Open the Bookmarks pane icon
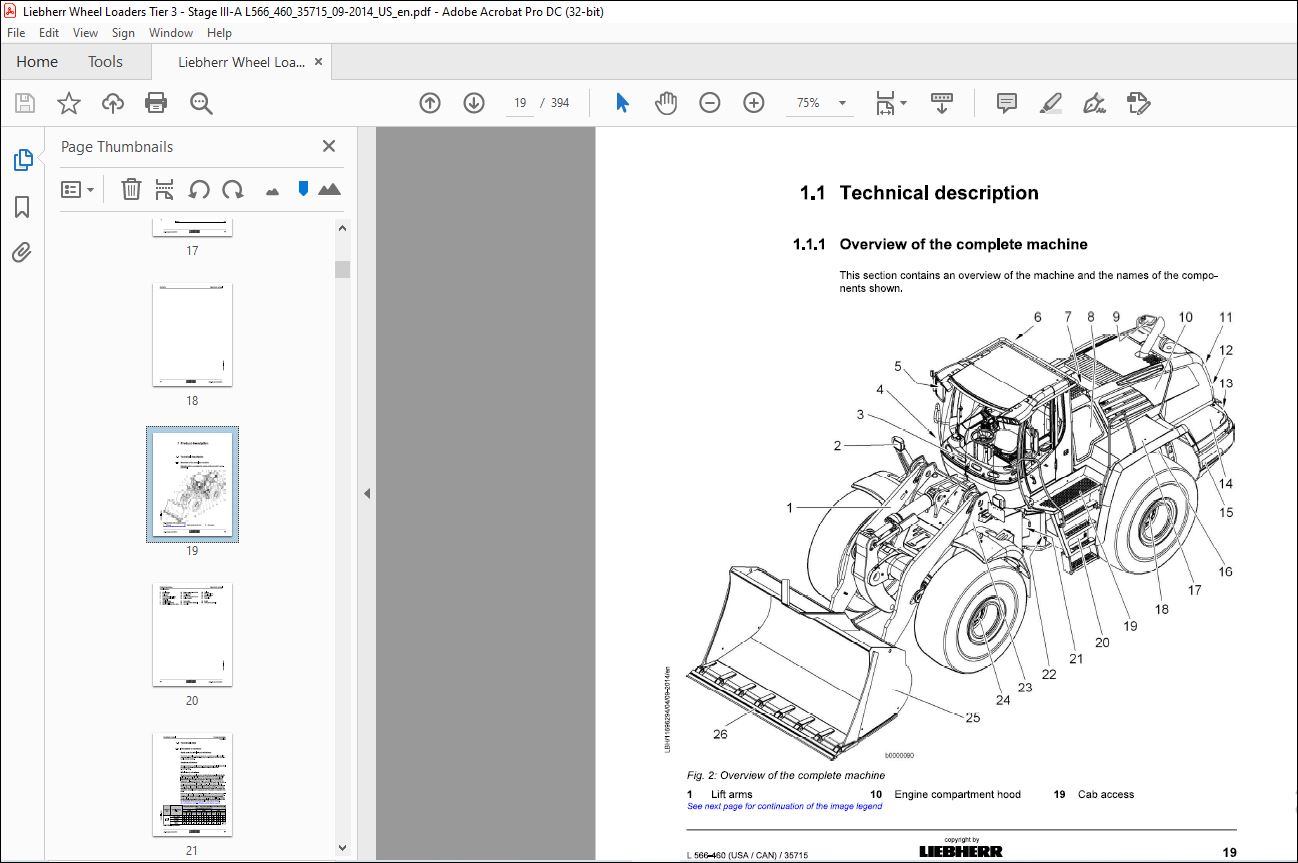 (22, 207)
